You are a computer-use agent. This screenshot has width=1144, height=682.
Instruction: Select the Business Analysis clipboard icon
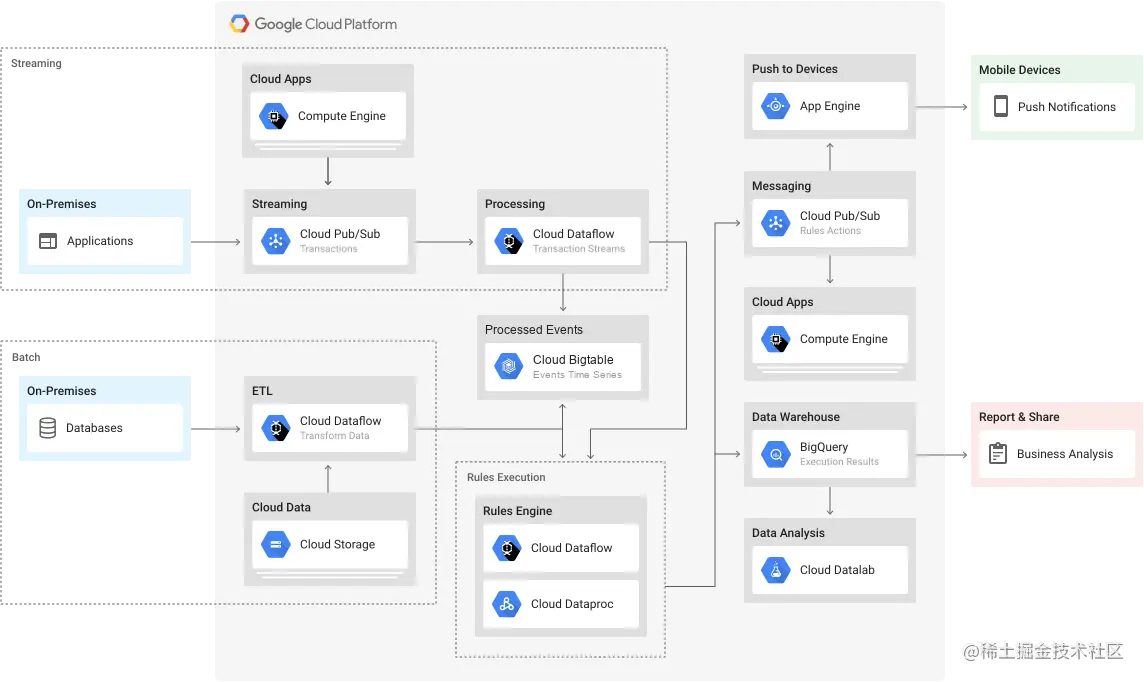pos(997,454)
